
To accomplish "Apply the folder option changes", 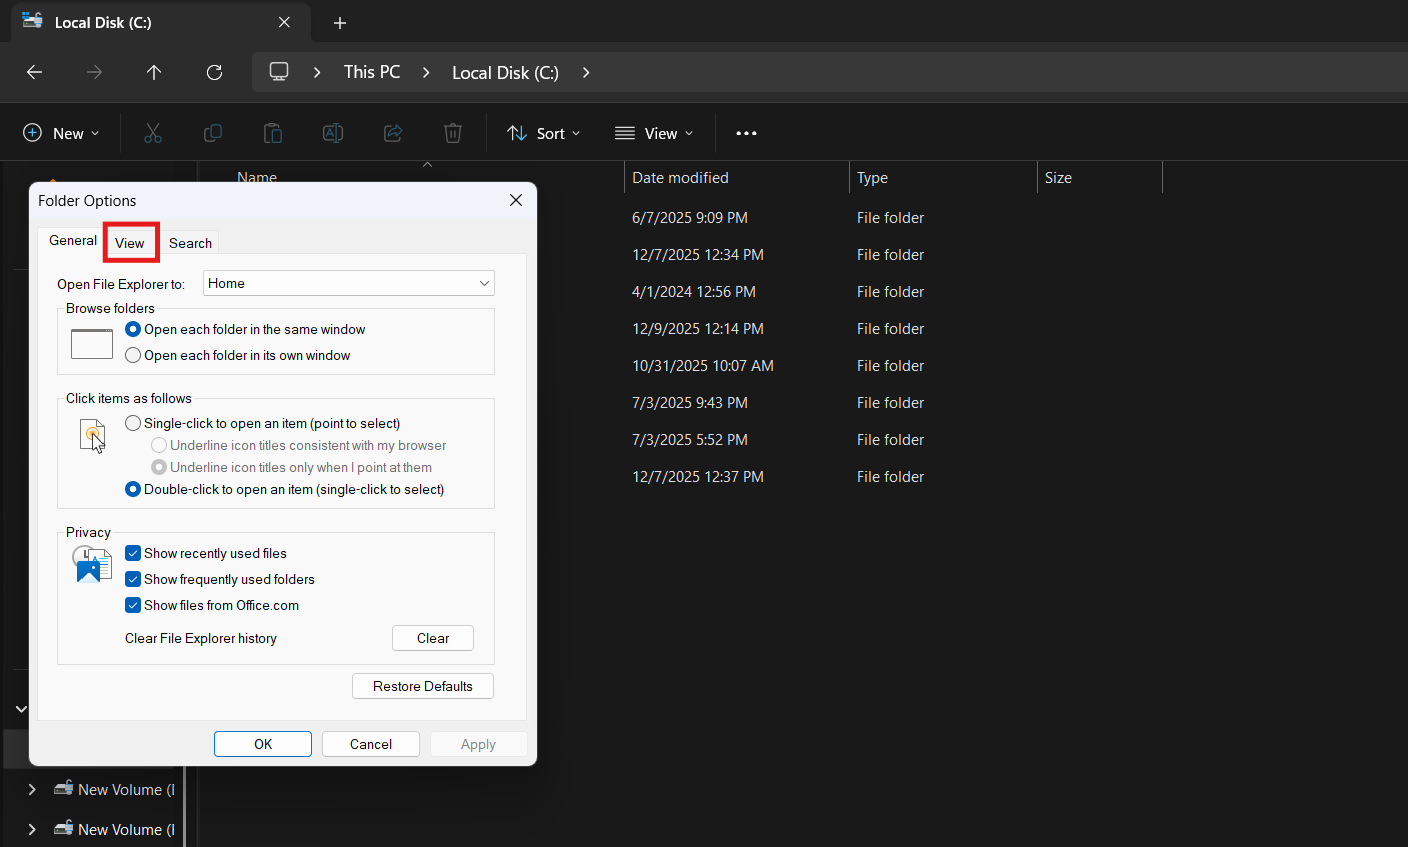I will [478, 743].
